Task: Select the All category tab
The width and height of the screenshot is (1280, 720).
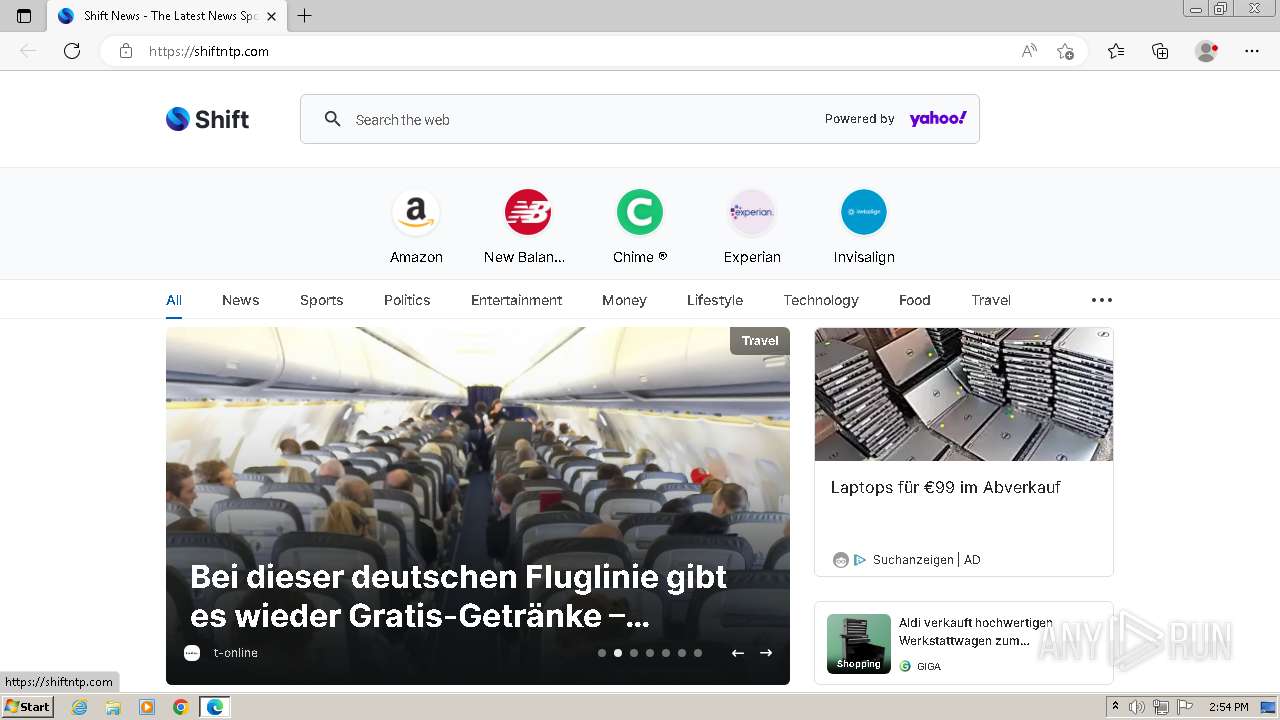Action: pyautogui.click(x=174, y=300)
